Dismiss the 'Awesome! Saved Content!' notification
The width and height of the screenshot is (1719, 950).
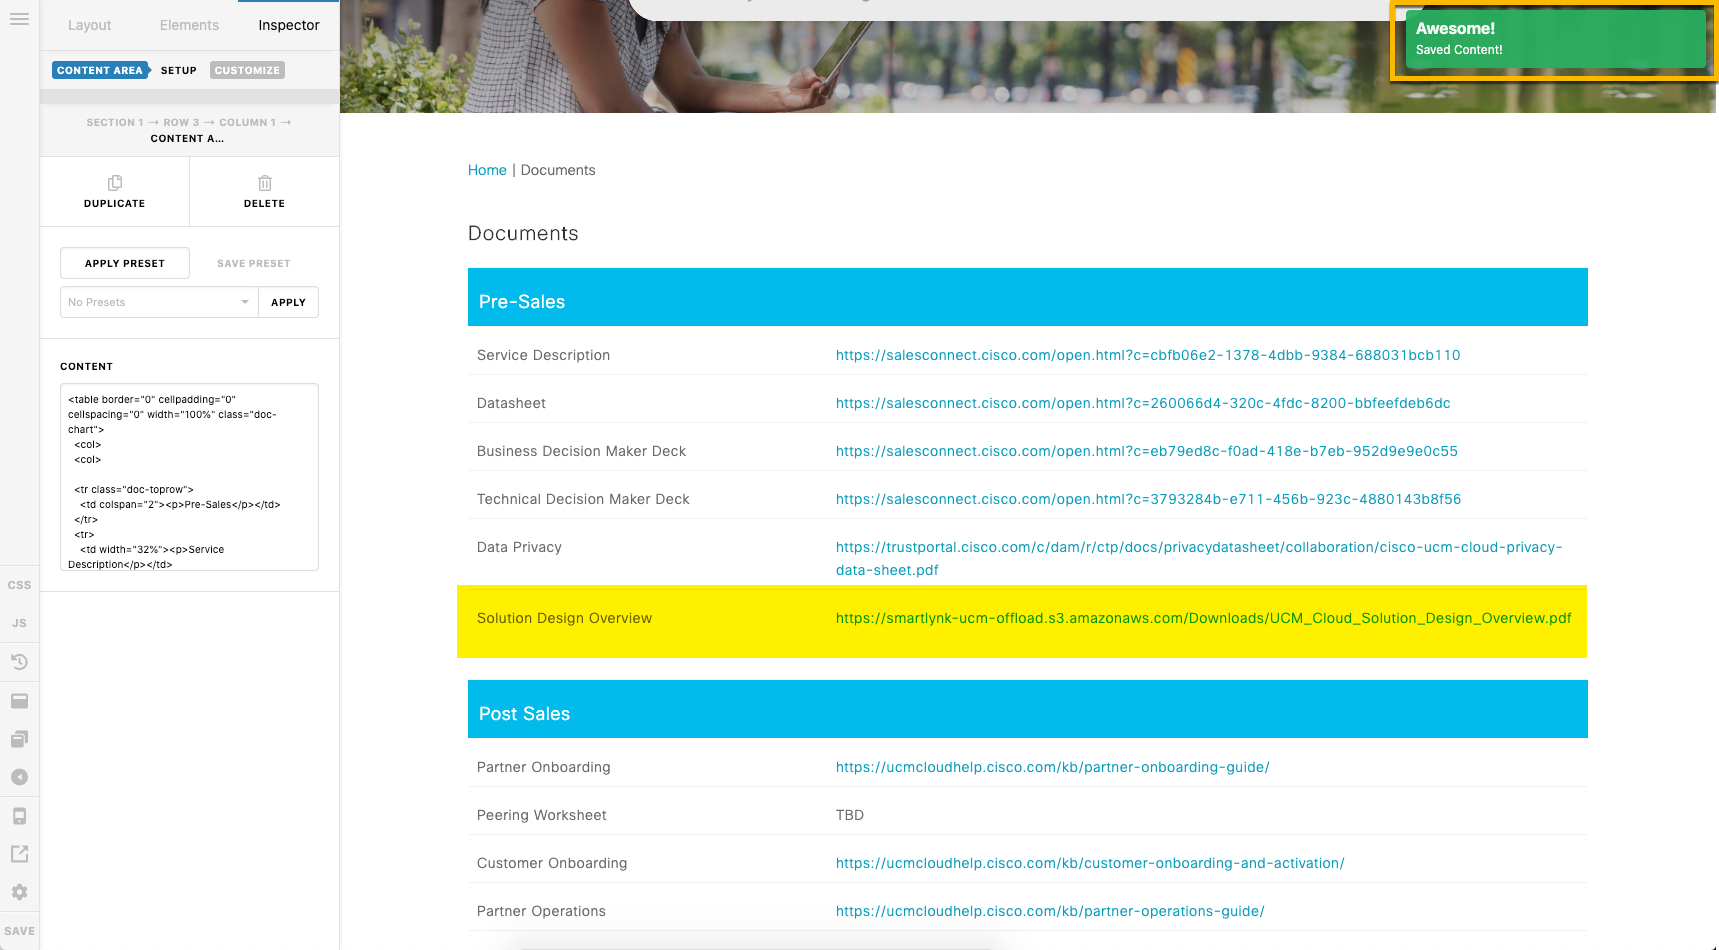(1555, 39)
